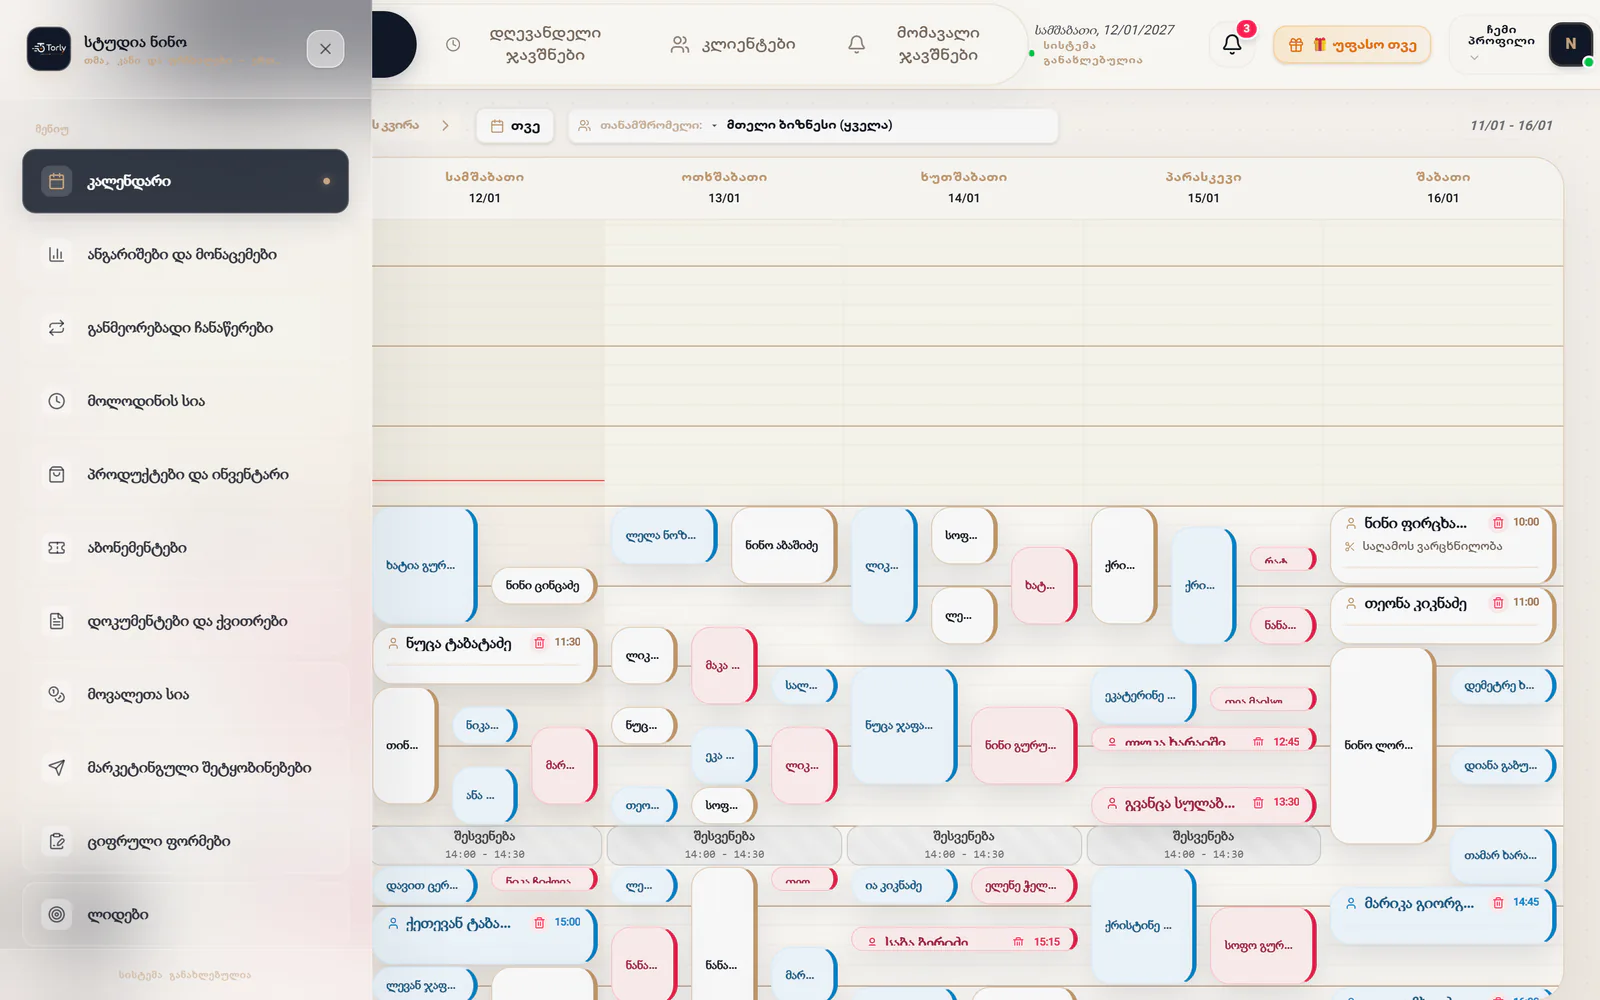Open the კალენდარი menu item

tap(185, 181)
